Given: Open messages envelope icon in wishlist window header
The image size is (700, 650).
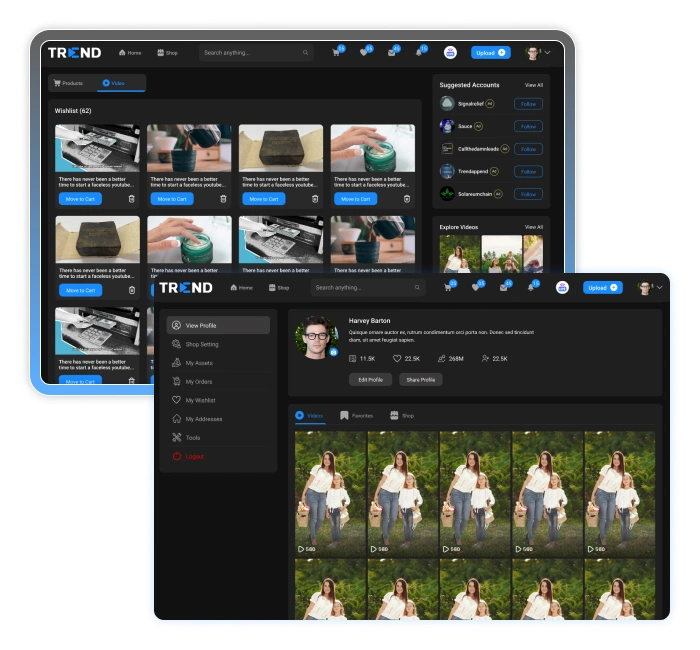Looking at the screenshot, I should point(392,53).
